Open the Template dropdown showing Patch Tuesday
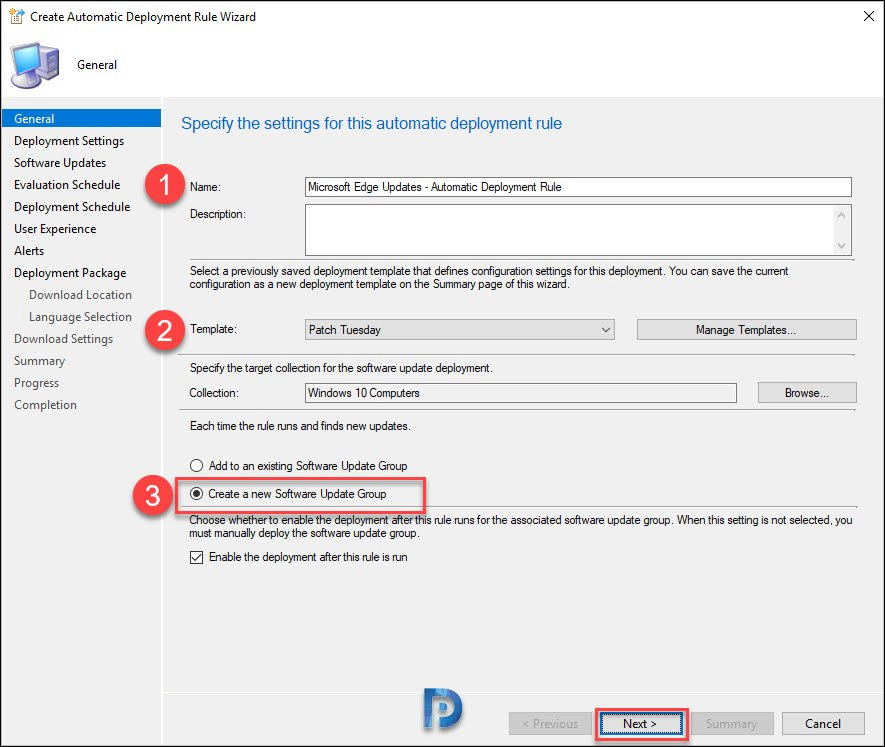This screenshot has height=747, width=885. tap(459, 330)
